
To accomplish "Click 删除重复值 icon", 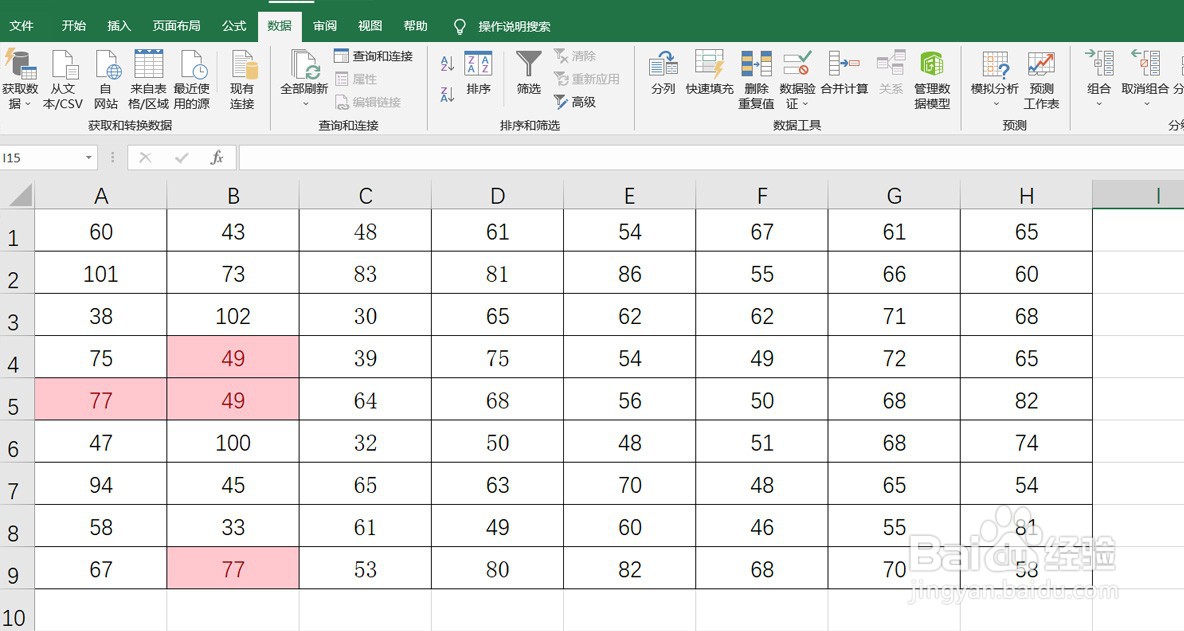I will (x=756, y=65).
